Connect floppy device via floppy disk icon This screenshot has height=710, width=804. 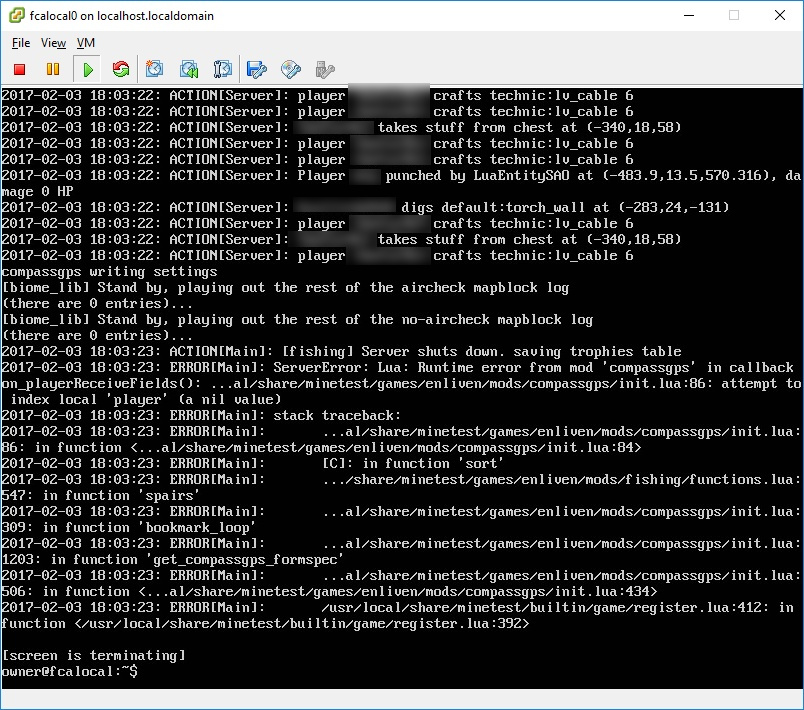(x=257, y=69)
